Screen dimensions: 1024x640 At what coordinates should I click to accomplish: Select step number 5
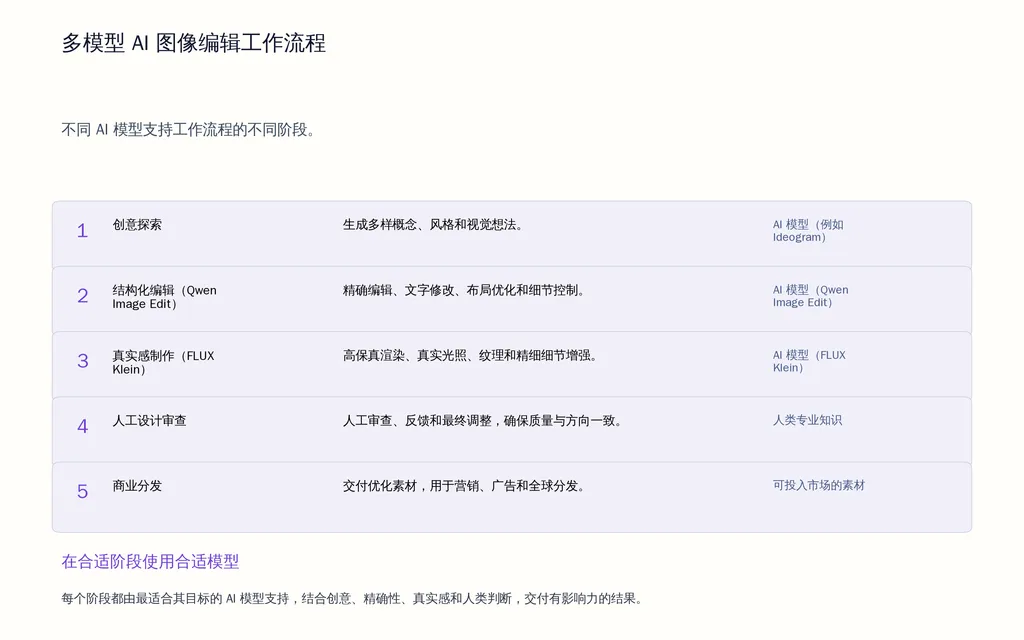82,492
